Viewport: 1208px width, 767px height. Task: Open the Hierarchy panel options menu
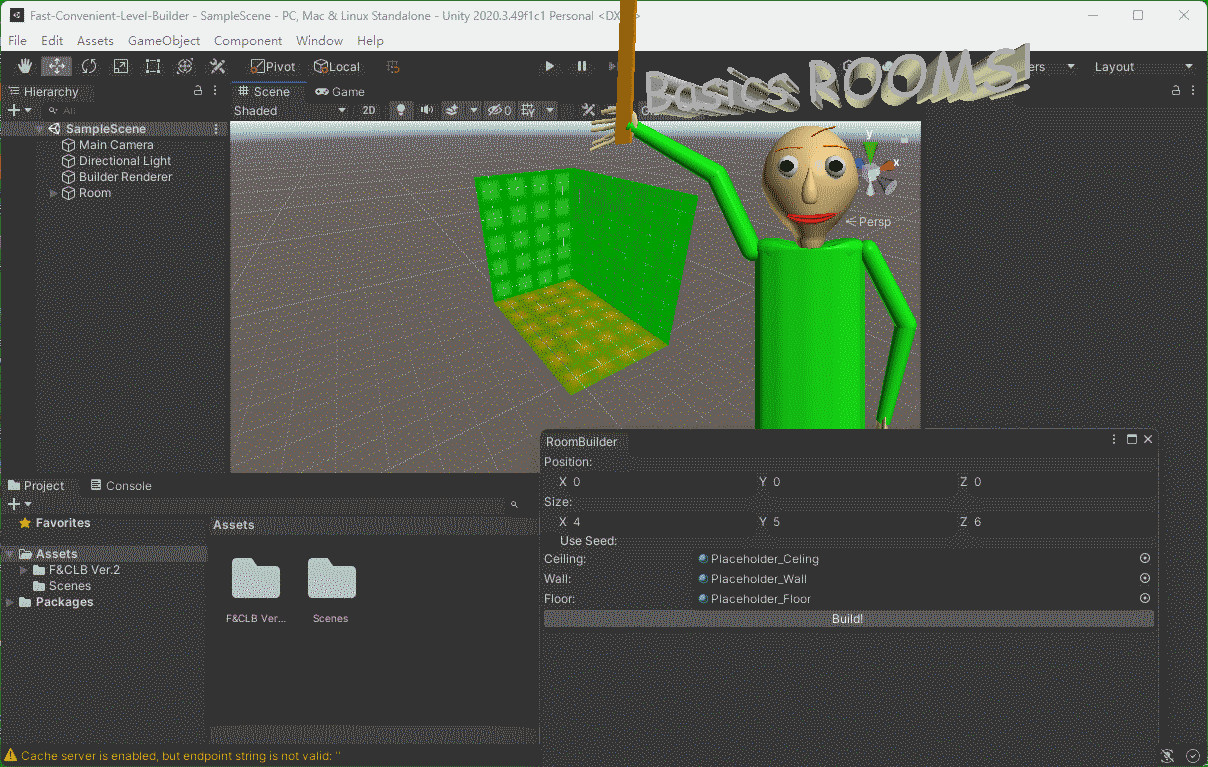[x=216, y=91]
